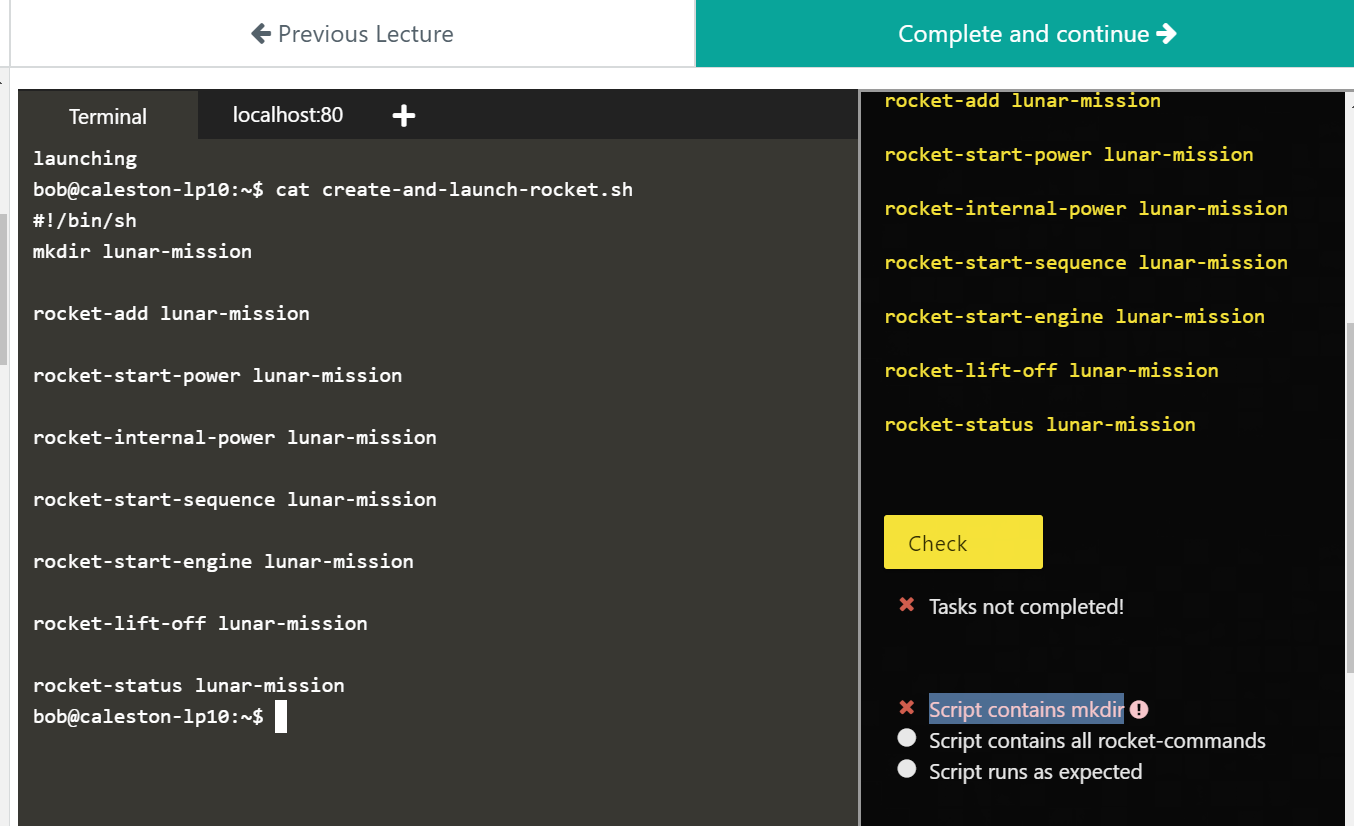
Task: Click the mkdir lunar-mission line in terminal
Action: 142,252
